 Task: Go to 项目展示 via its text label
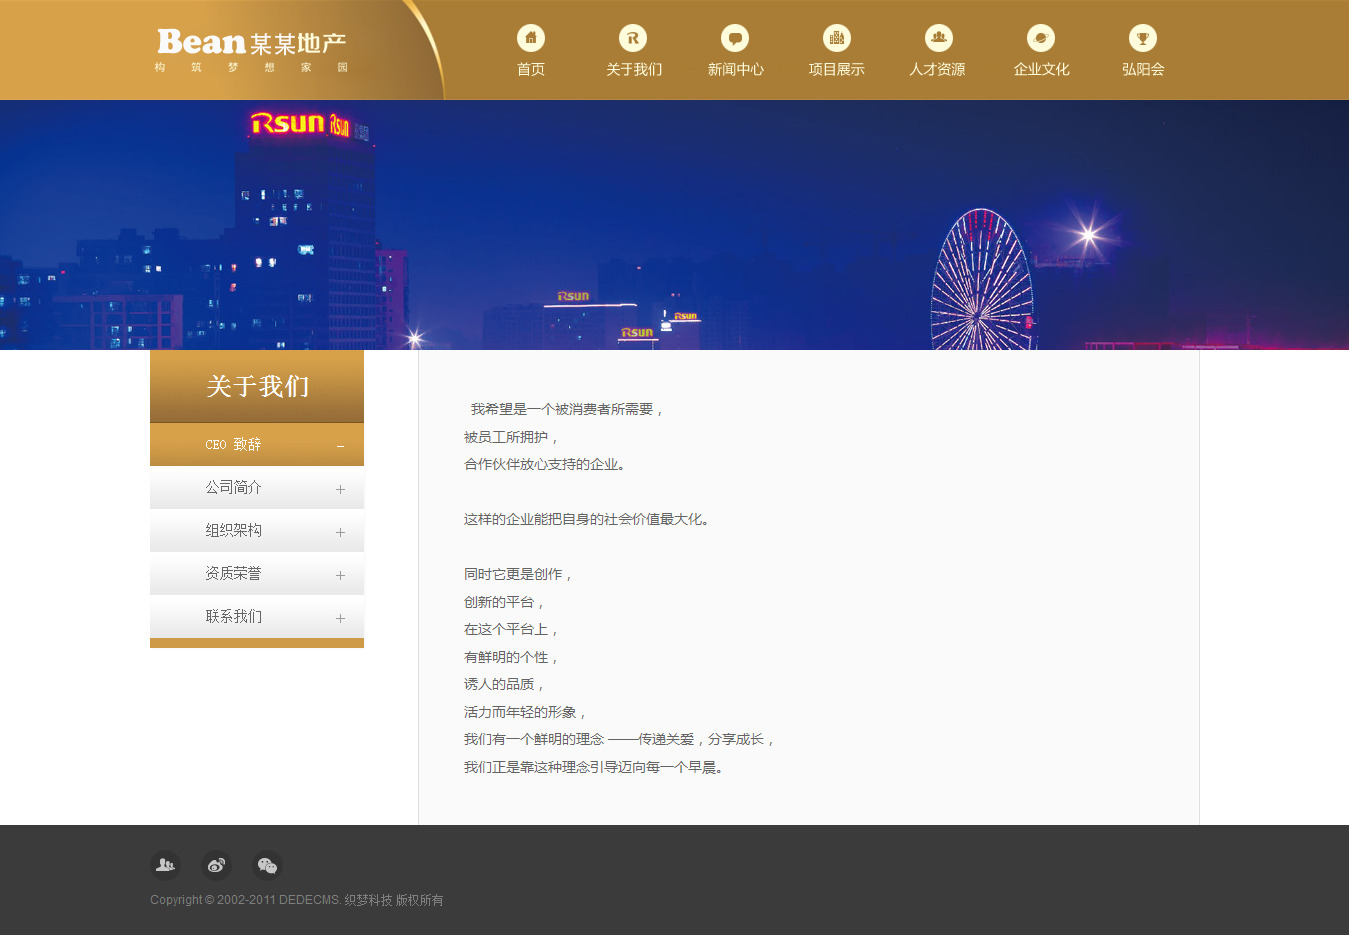click(837, 69)
